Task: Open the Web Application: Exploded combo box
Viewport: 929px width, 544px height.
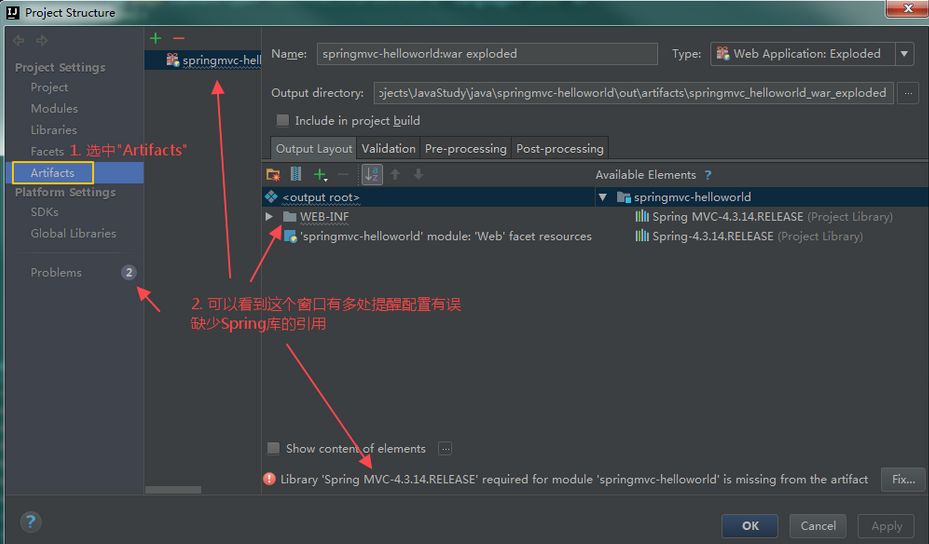Action: click(x=812, y=53)
